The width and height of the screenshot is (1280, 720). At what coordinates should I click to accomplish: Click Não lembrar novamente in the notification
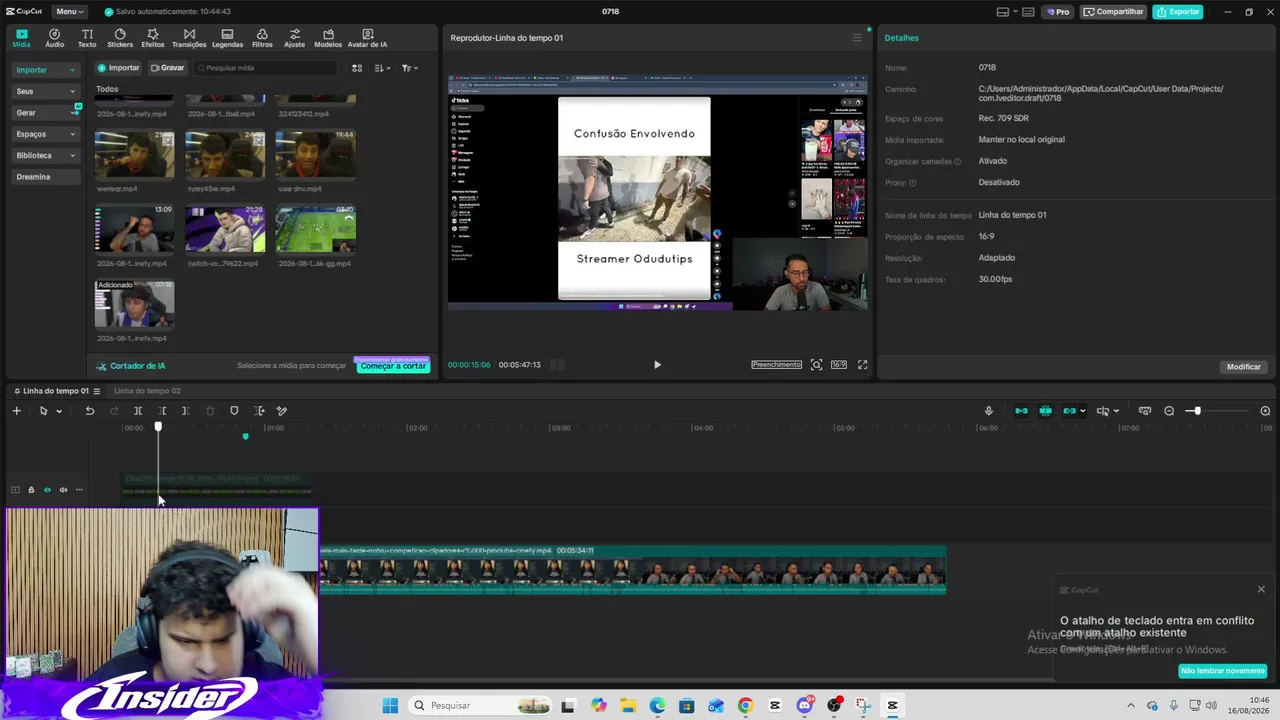pyautogui.click(x=1223, y=671)
